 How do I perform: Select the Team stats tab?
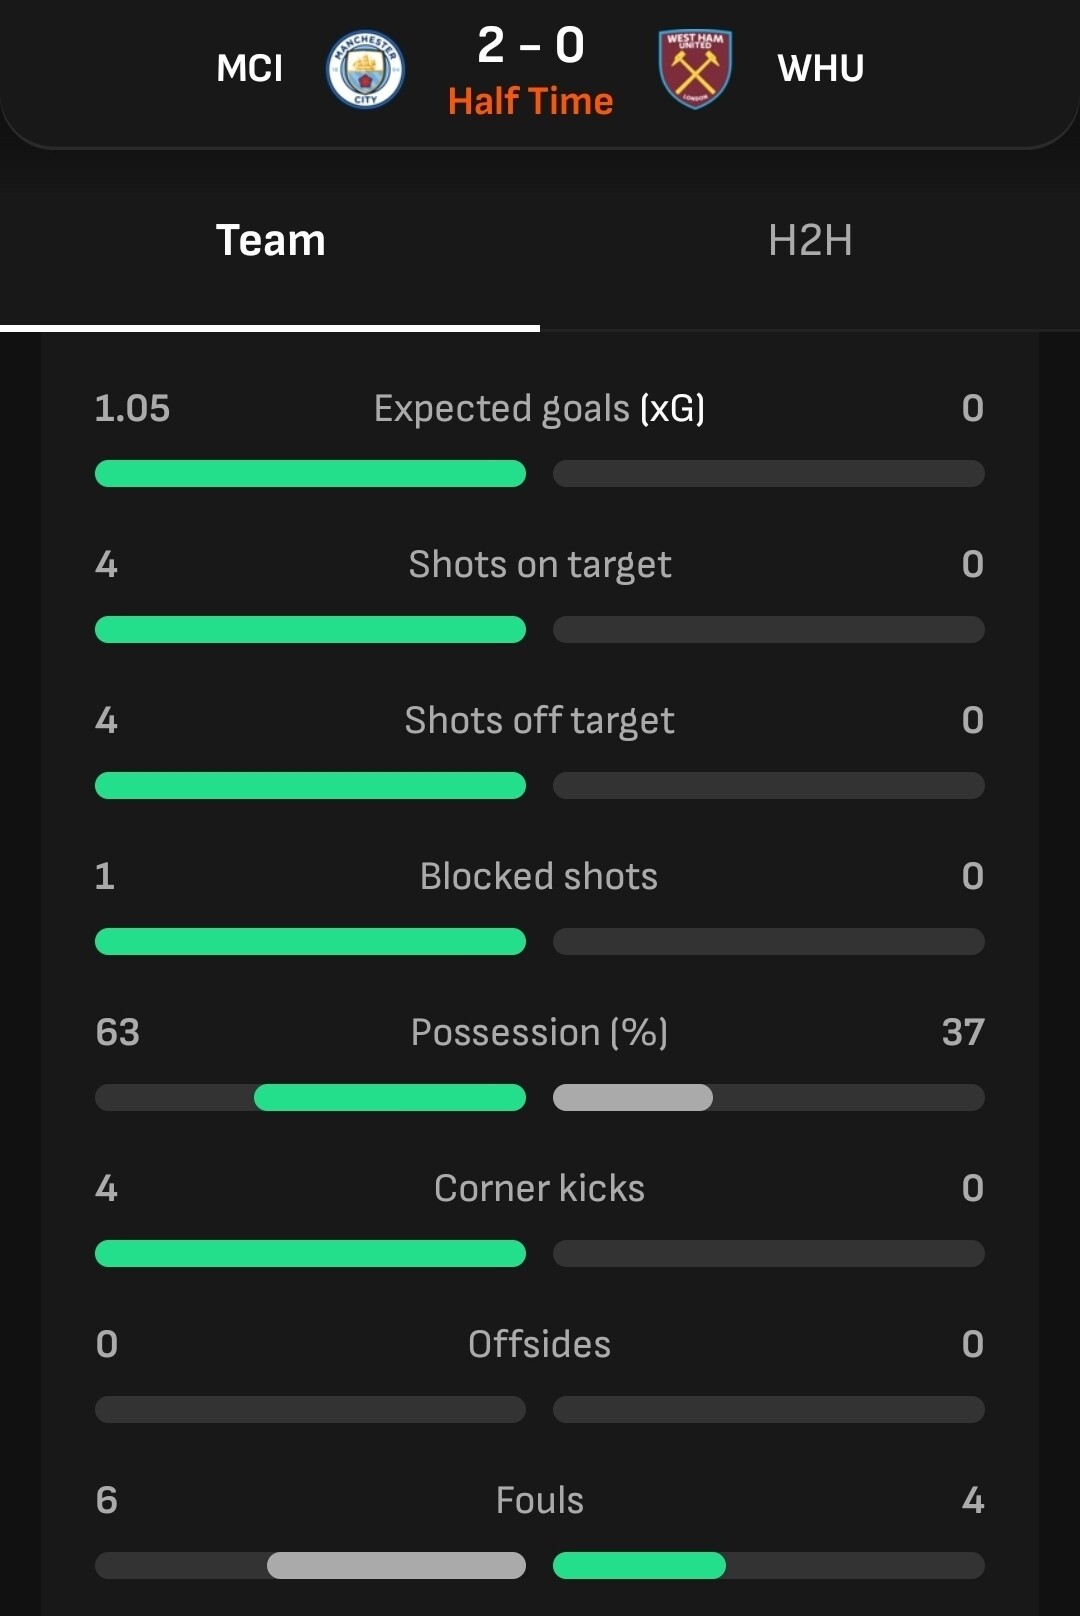[270, 241]
